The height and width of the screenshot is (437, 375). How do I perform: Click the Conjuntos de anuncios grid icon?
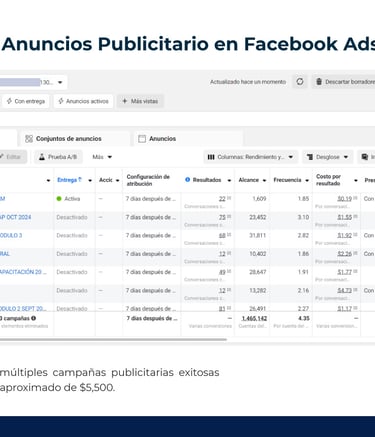click(29, 139)
